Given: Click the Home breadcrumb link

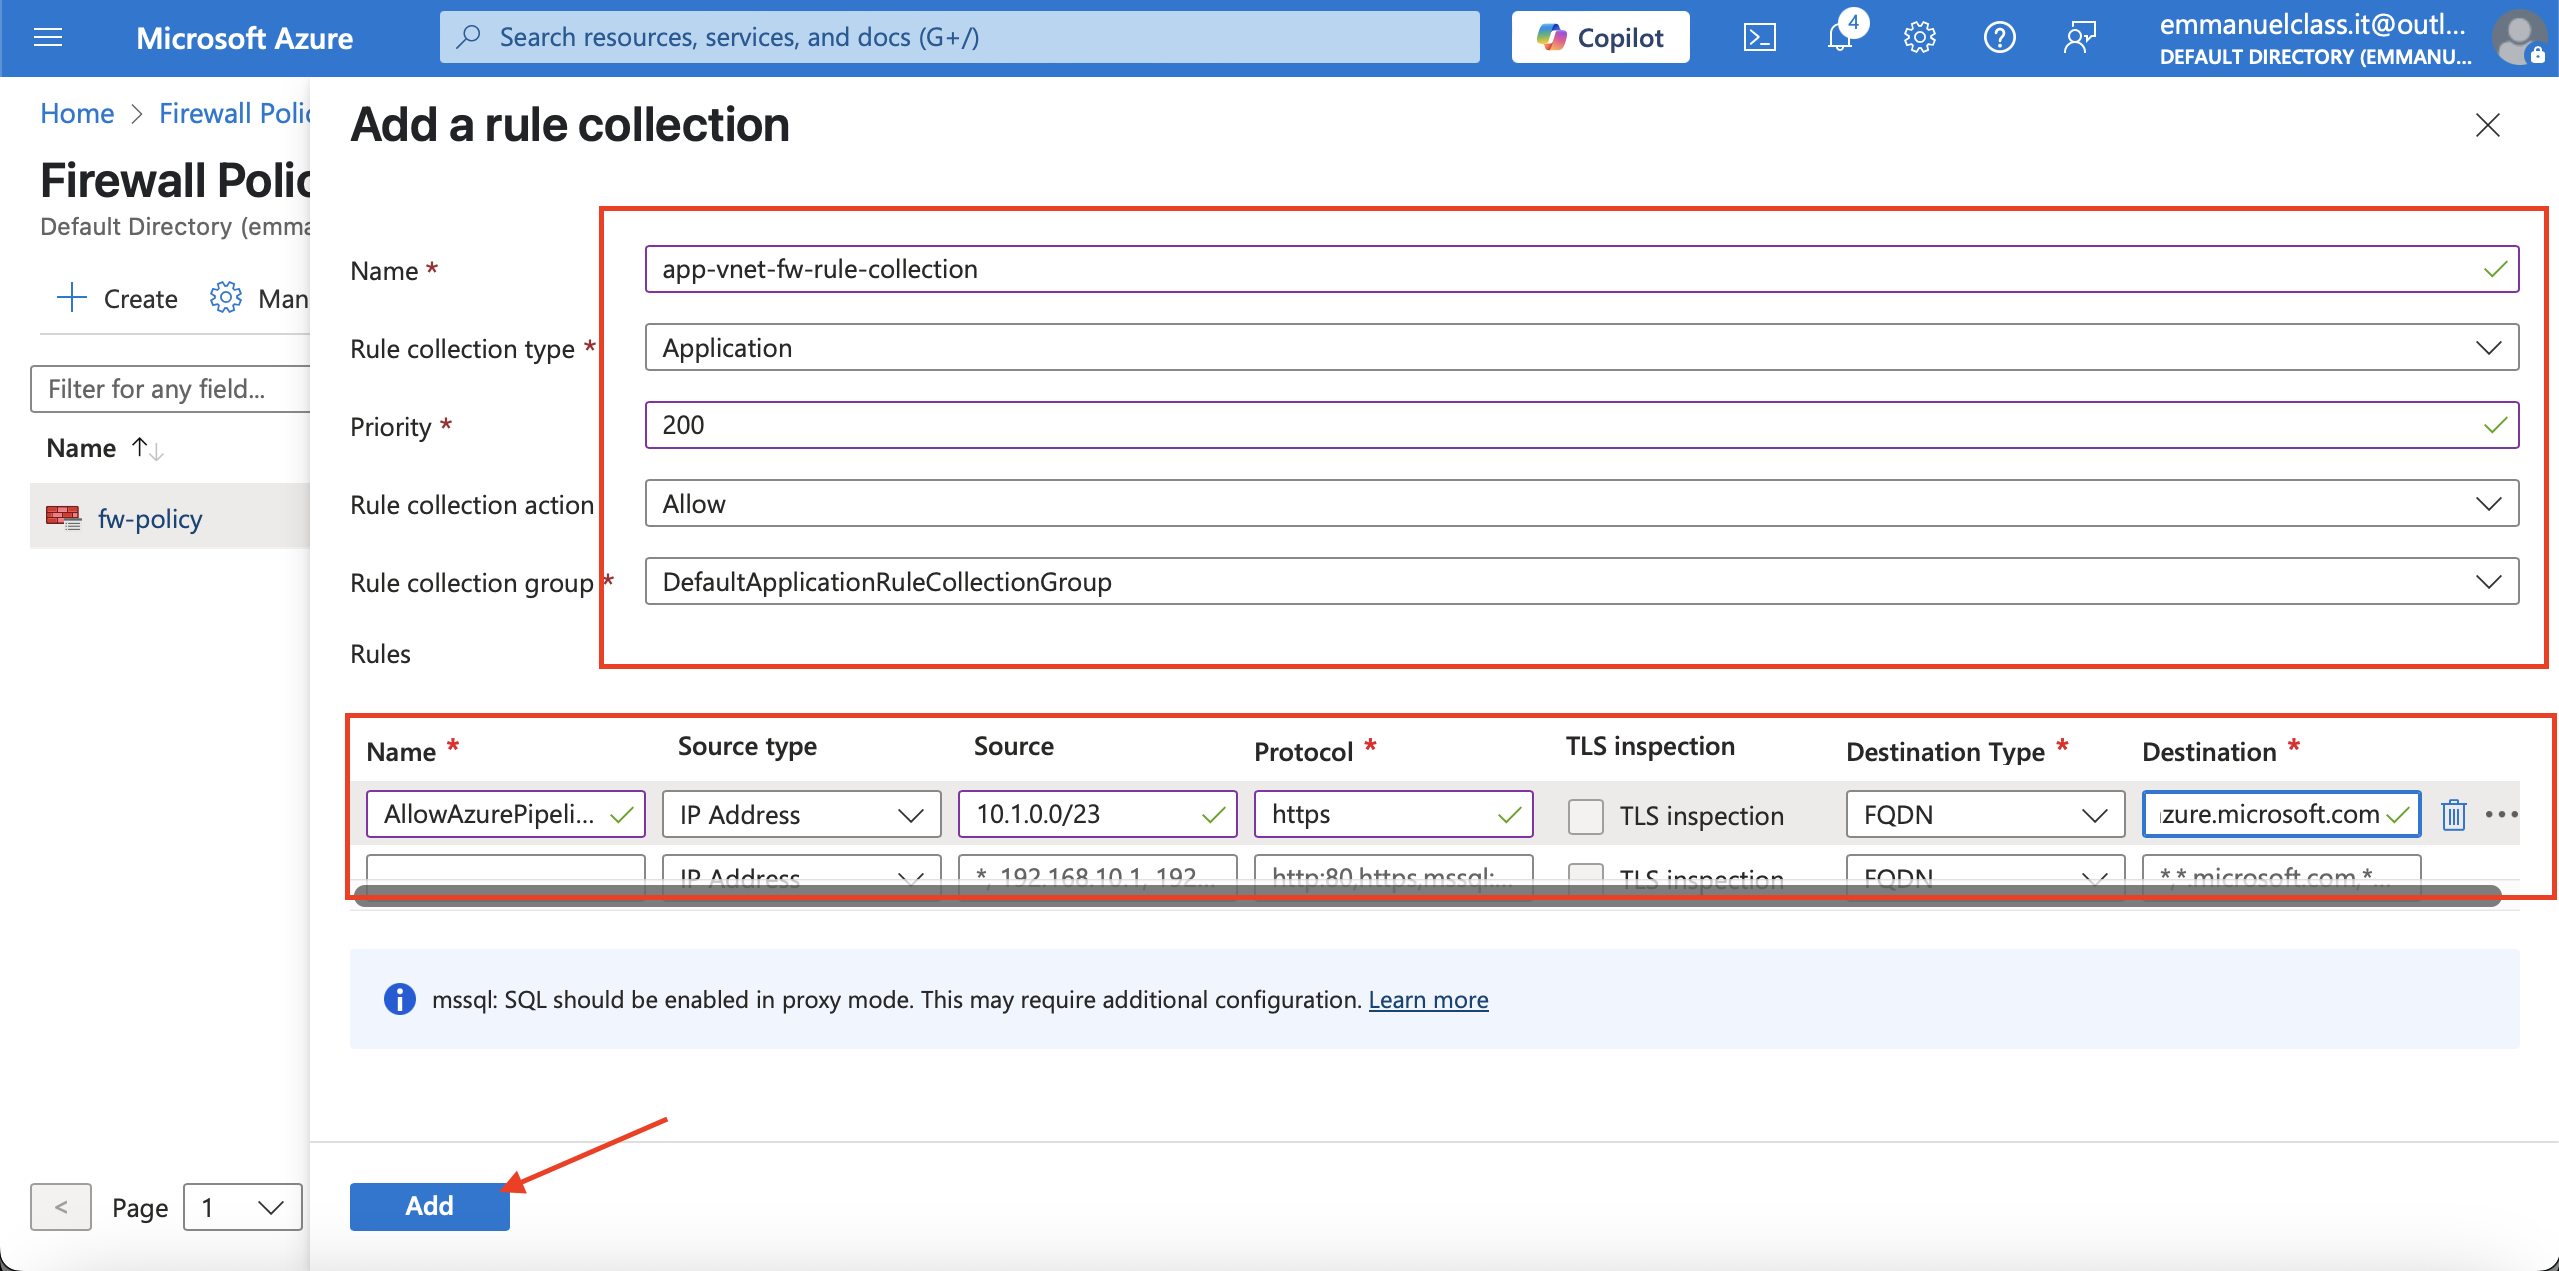Looking at the screenshot, I should (x=77, y=113).
